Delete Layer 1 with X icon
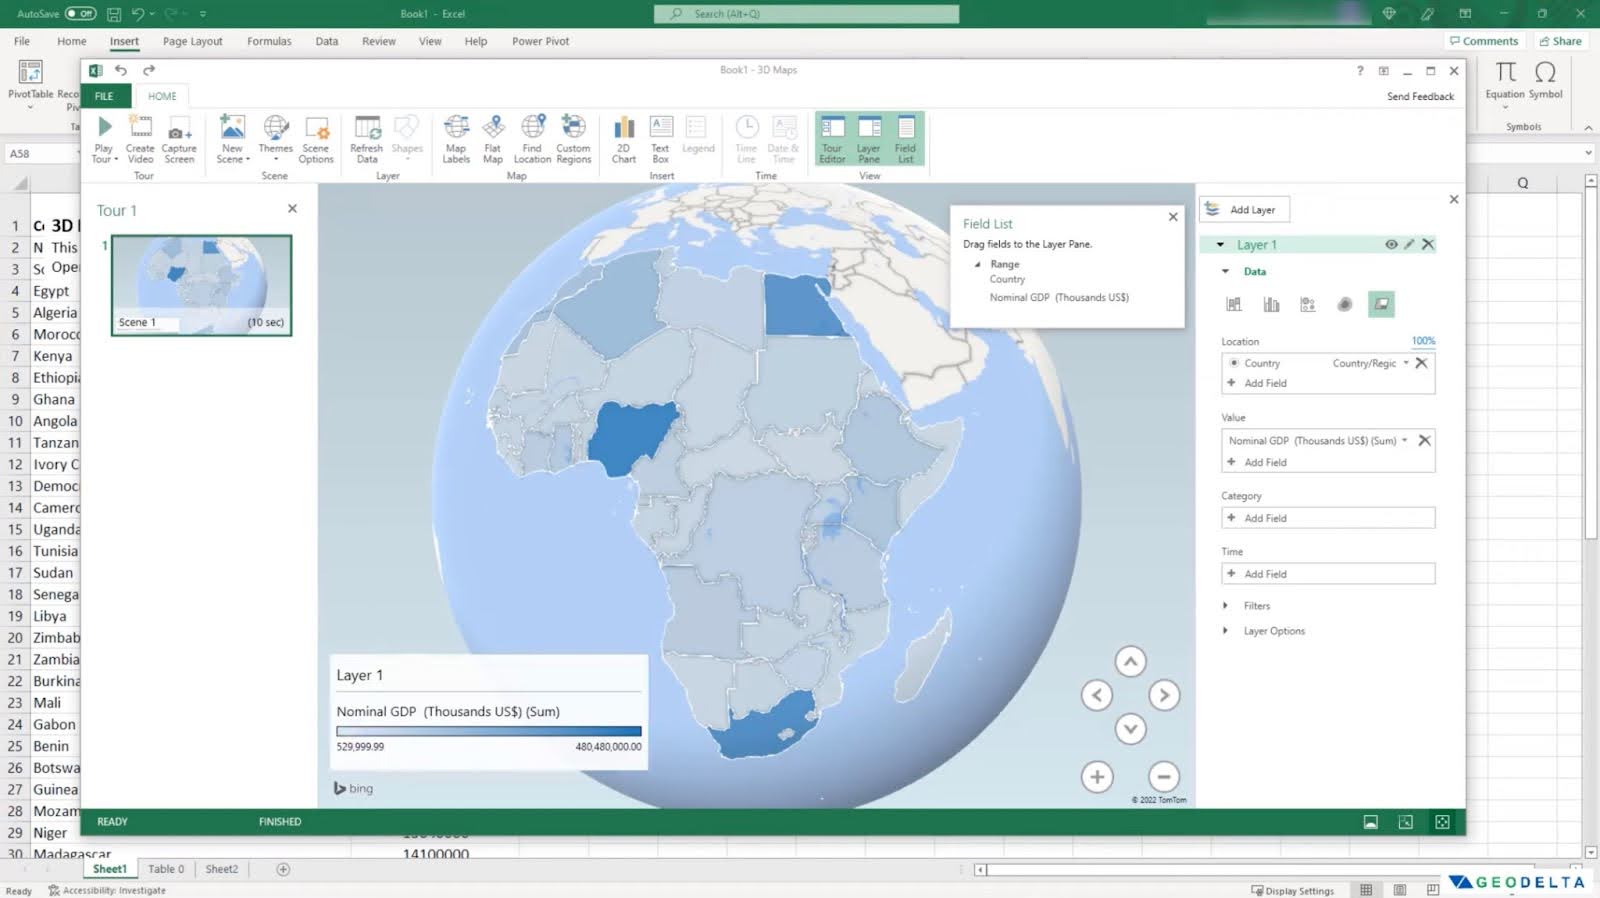The width and height of the screenshot is (1600, 898). tap(1428, 244)
